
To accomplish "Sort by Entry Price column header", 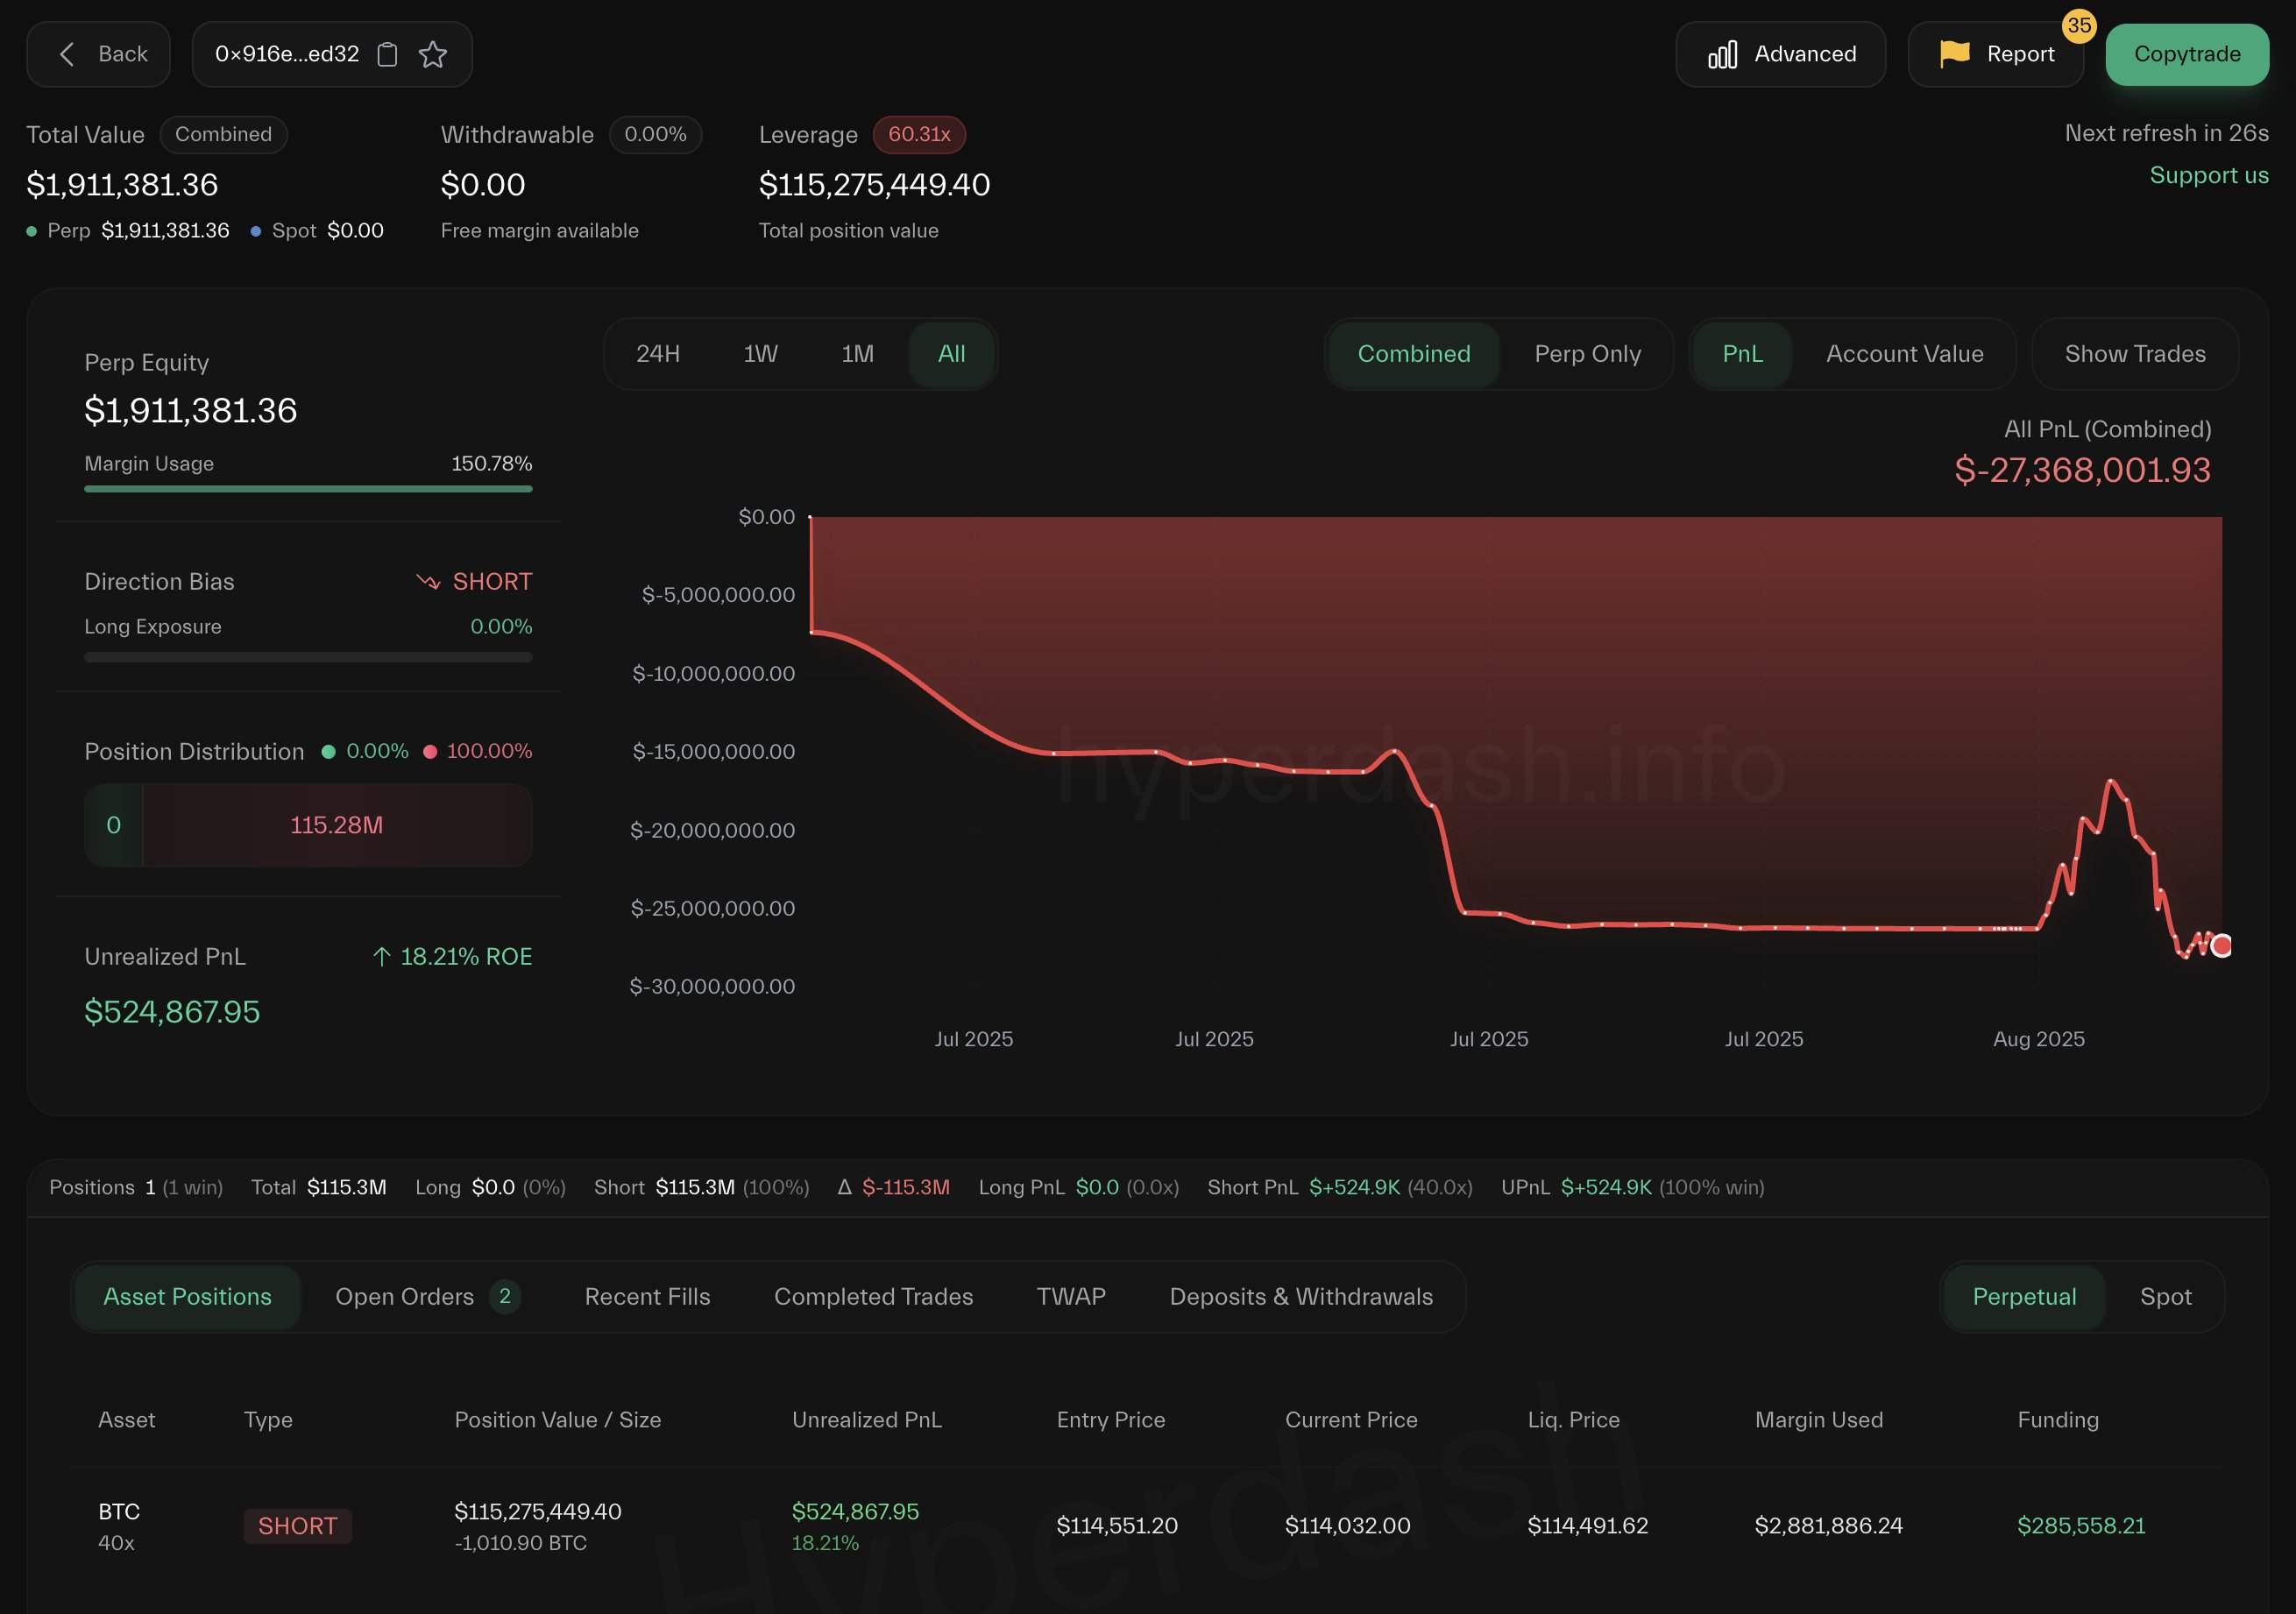I will point(1111,1420).
